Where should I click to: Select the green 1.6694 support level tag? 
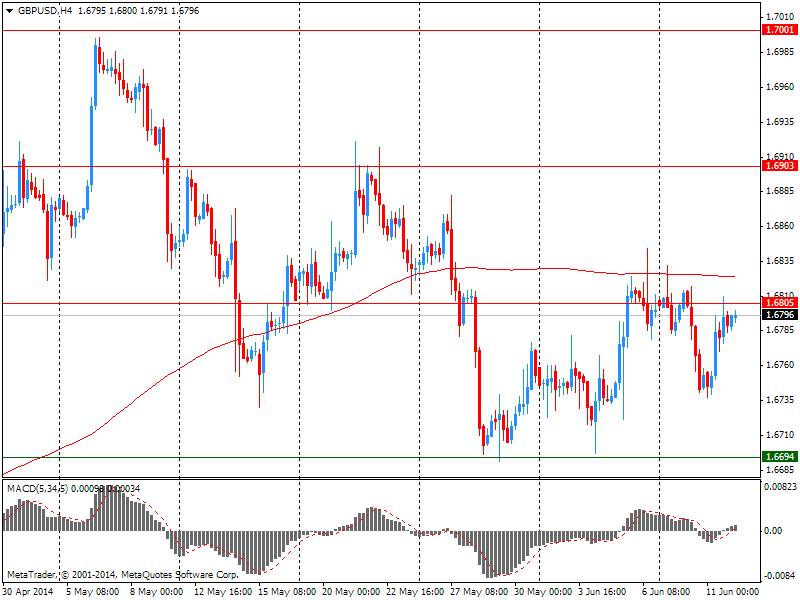[x=780, y=457]
